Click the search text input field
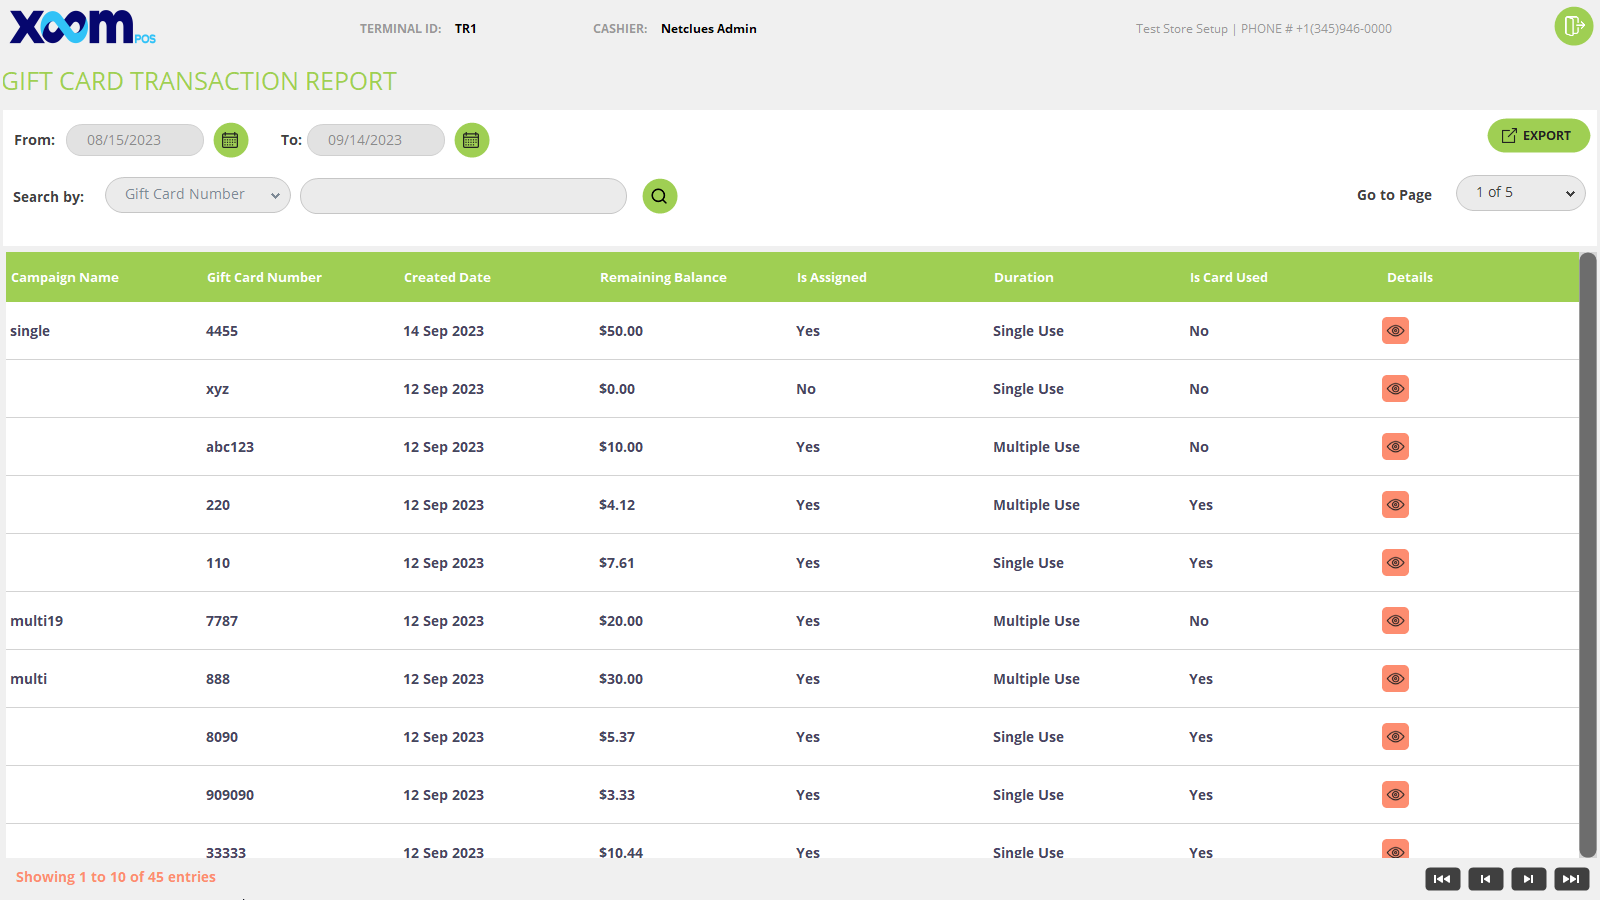 pyautogui.click(x=463, y=196)
